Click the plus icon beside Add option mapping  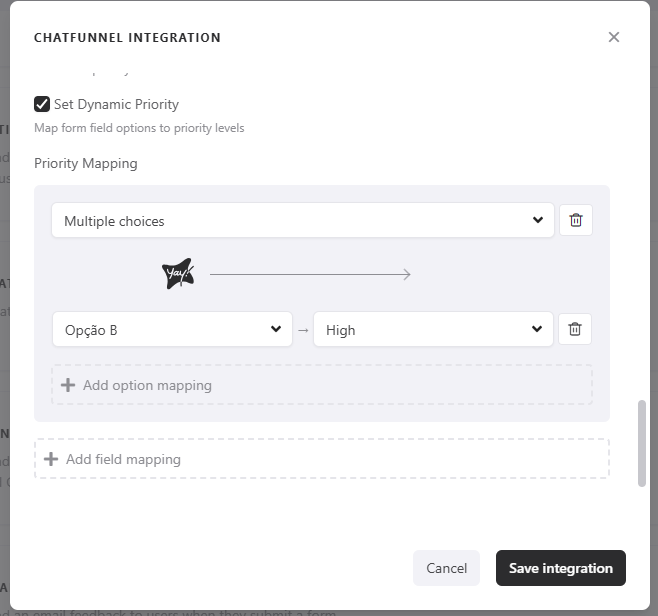pyautogui.click(x=68, y=385)
